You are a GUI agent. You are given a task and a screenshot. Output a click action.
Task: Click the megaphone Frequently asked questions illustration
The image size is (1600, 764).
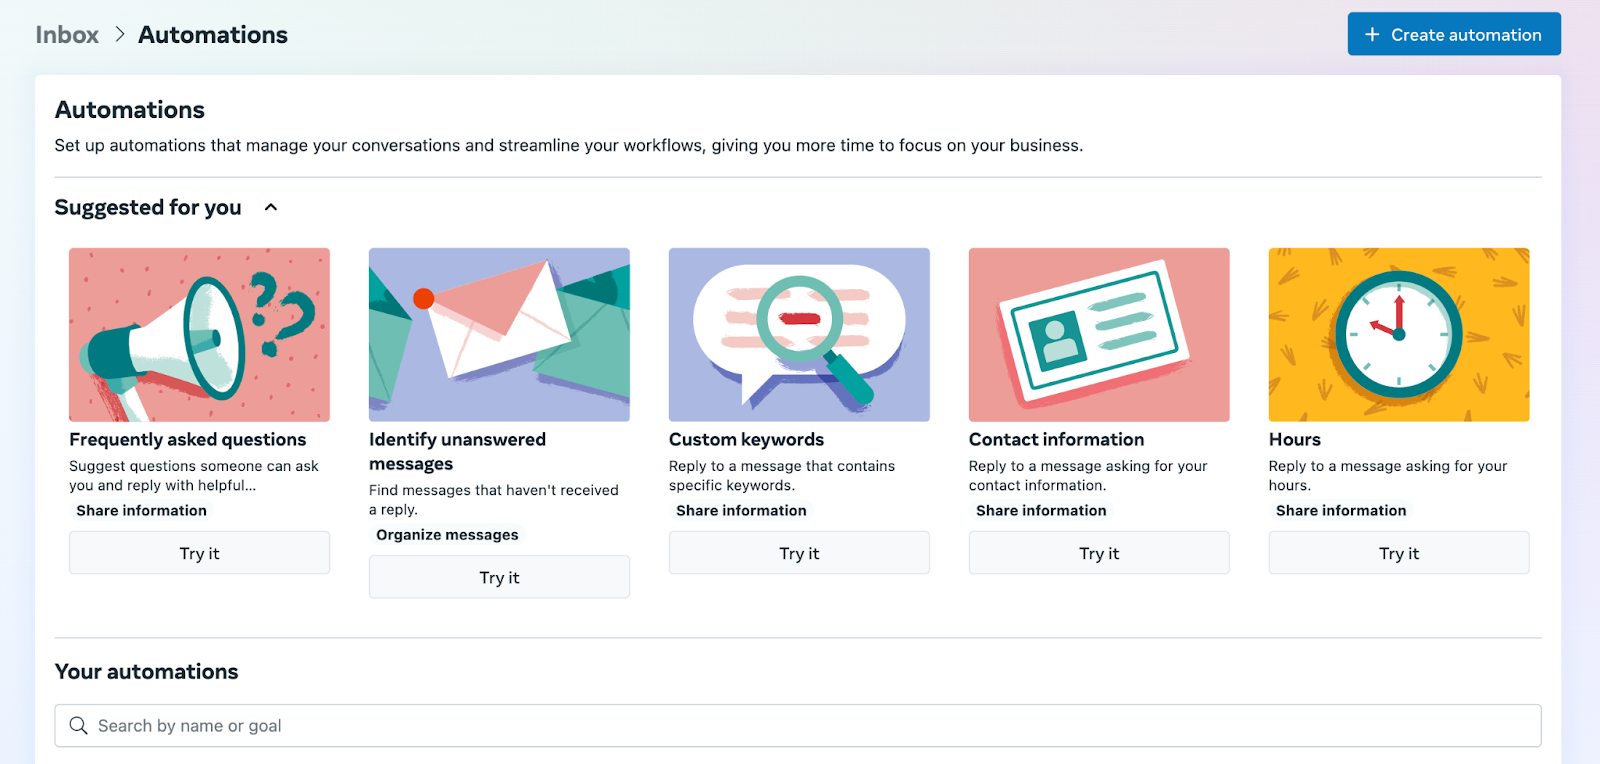tap(199, 334)
